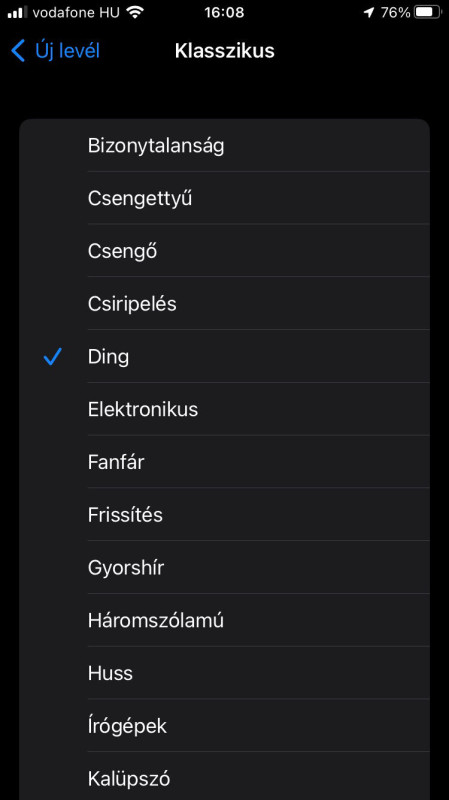Select the Csengő sound
The width and height of the screenshot is (449, 800).
point(224,251)
